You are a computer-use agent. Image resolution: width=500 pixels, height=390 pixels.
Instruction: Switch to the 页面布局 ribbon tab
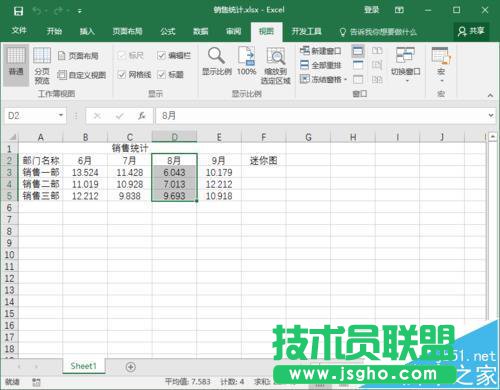point(127,31)
